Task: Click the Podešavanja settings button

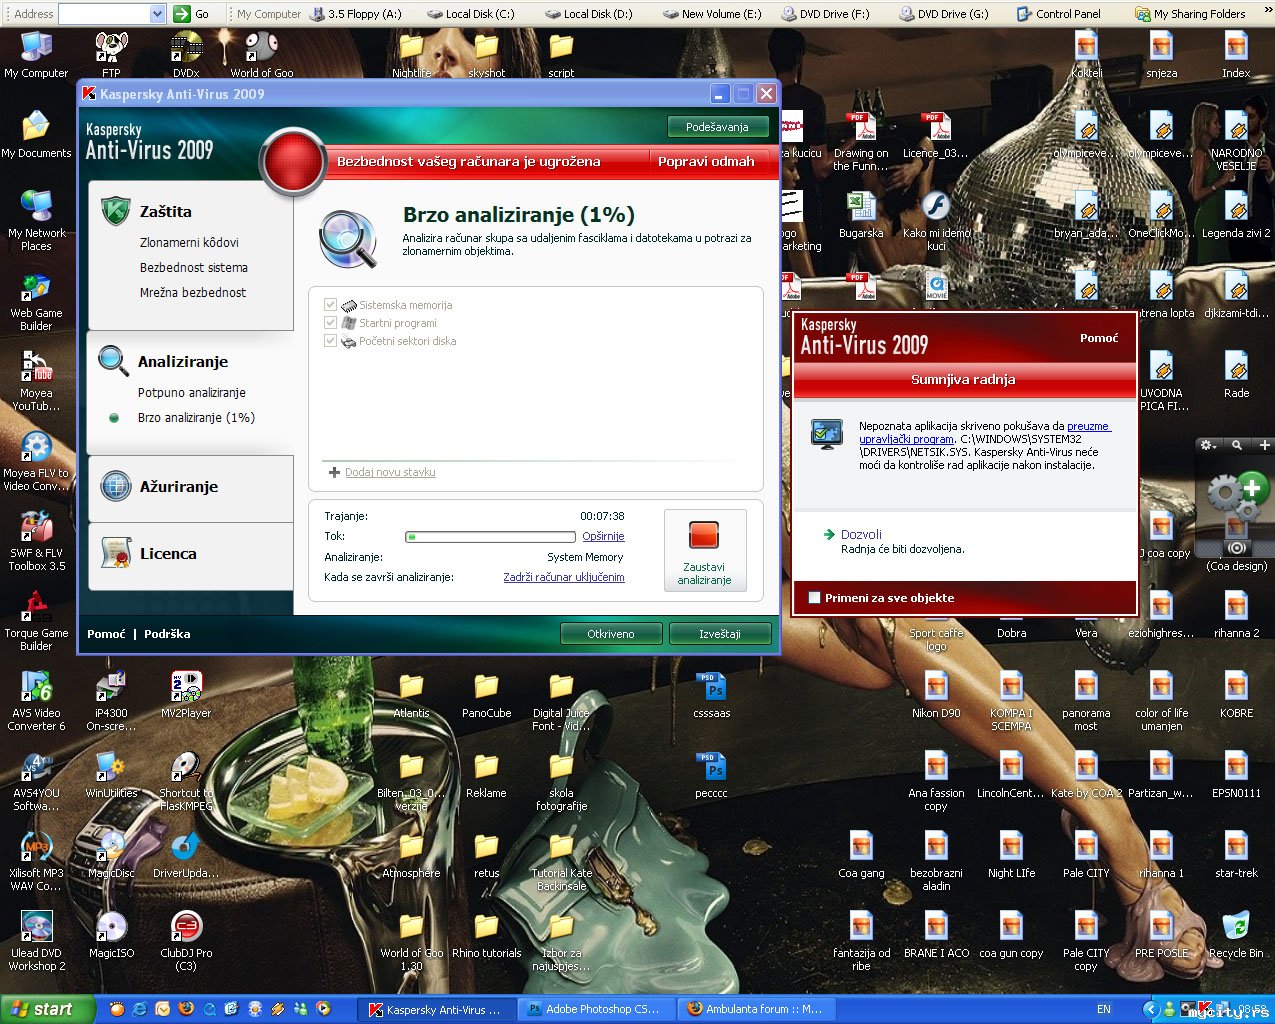Action: coord(717,127)
